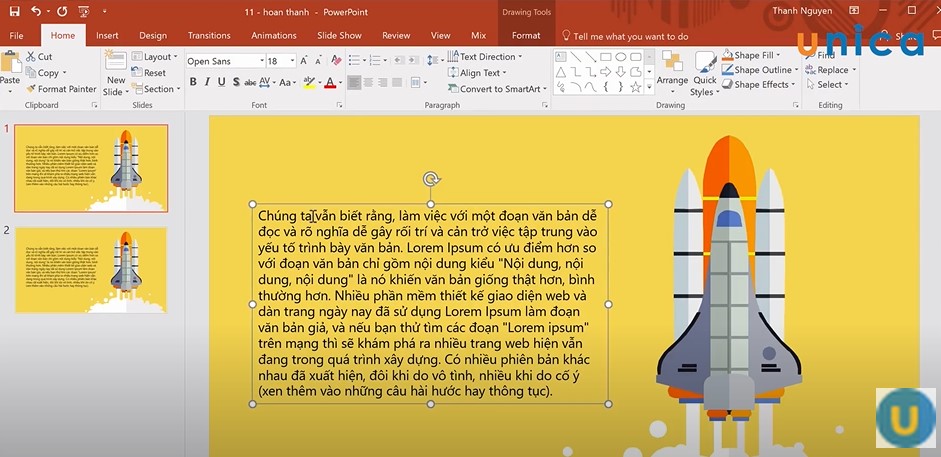
Task: Select the Right Arrow shape
Action: pyautogui.click(x=606, y=72)
